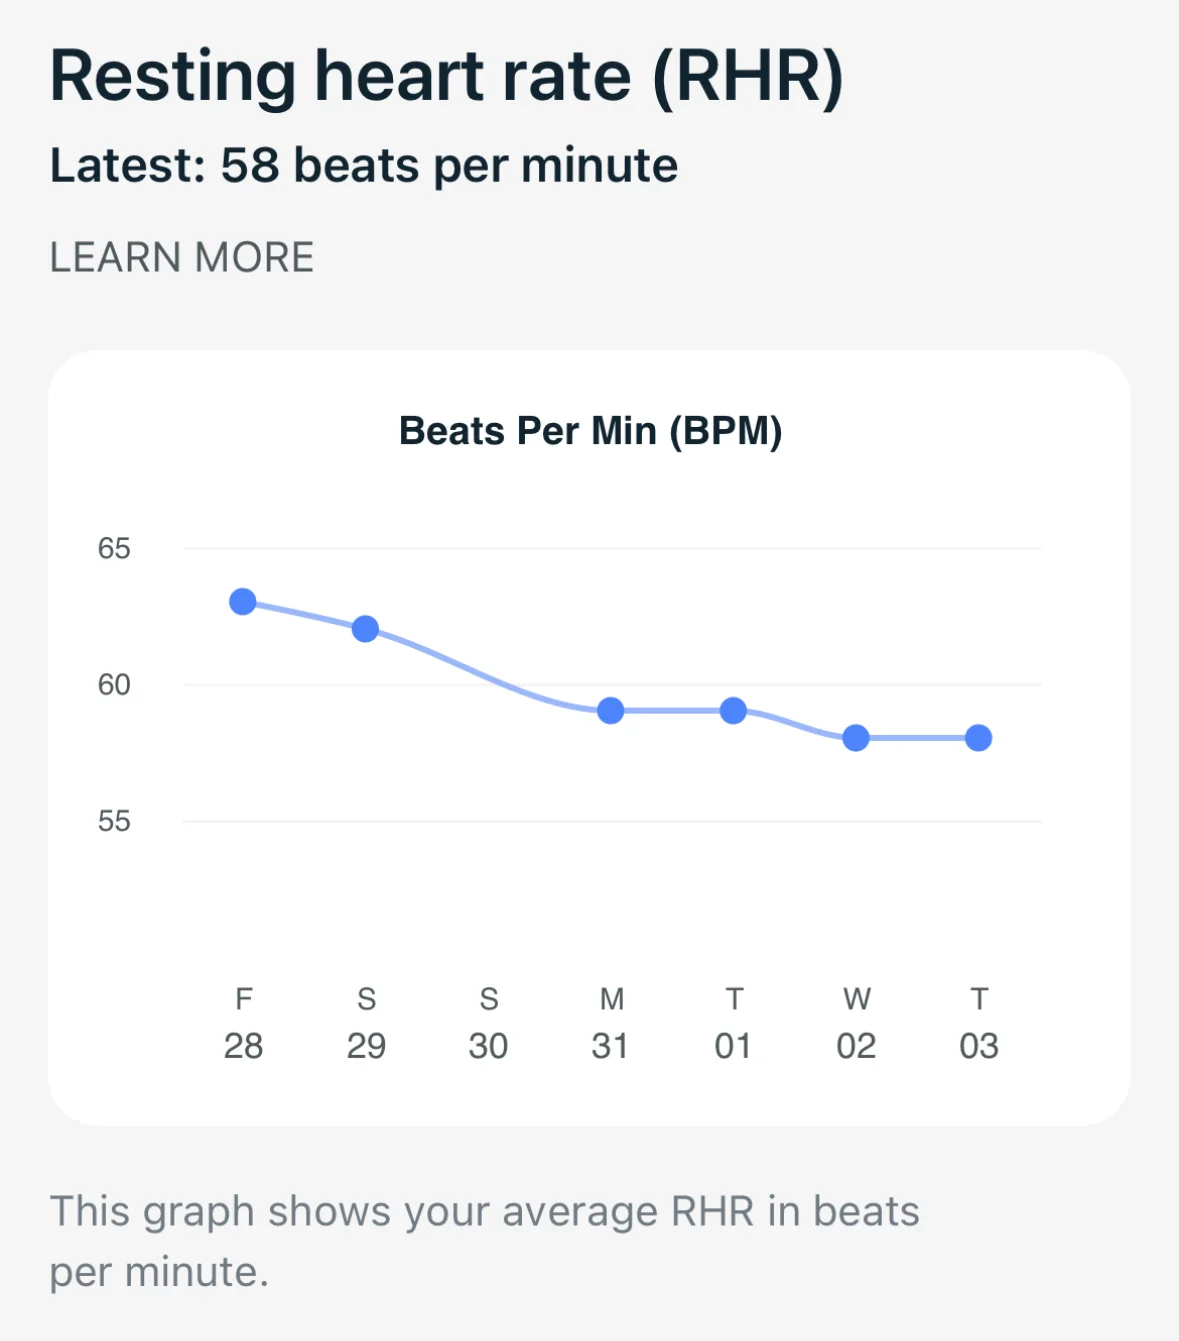This screenshot has width=1179, height=1341.
Task: Select the Thursday 03 data point
Action: [x=979, y=738]
